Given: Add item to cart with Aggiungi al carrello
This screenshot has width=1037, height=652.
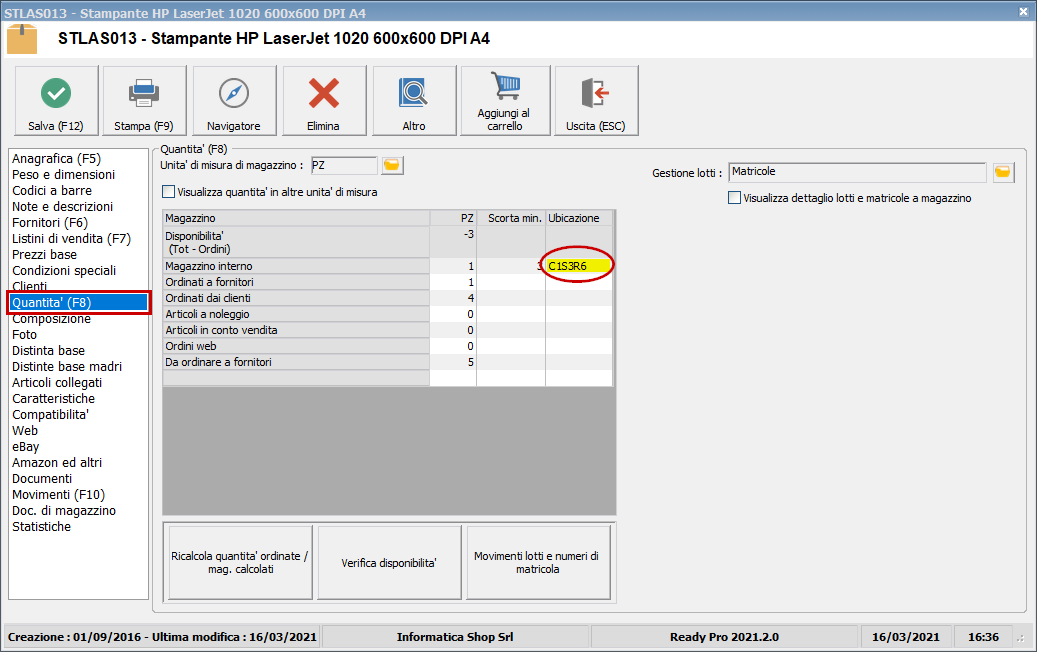Looking at the screenshot, I should tap(505, 101).
